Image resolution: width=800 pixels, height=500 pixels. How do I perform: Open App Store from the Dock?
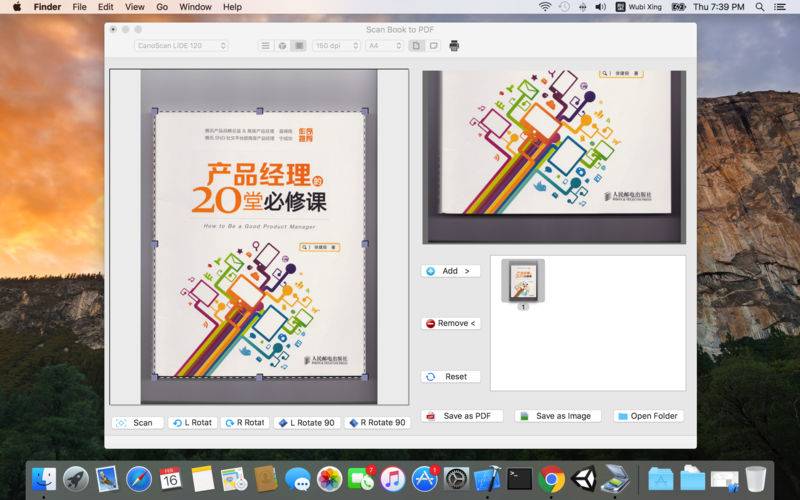[424, 479]
